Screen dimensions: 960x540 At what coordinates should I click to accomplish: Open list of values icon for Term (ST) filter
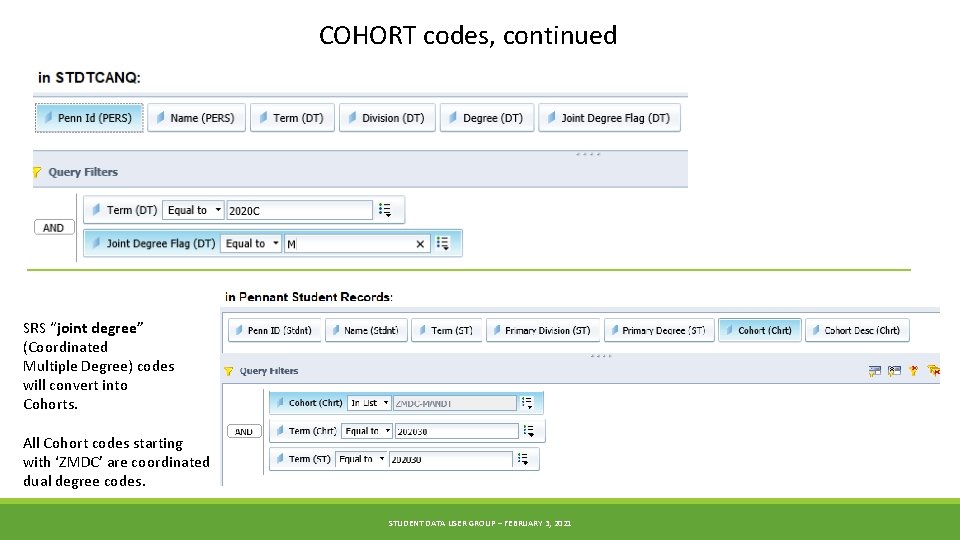(x=522, y=459)
